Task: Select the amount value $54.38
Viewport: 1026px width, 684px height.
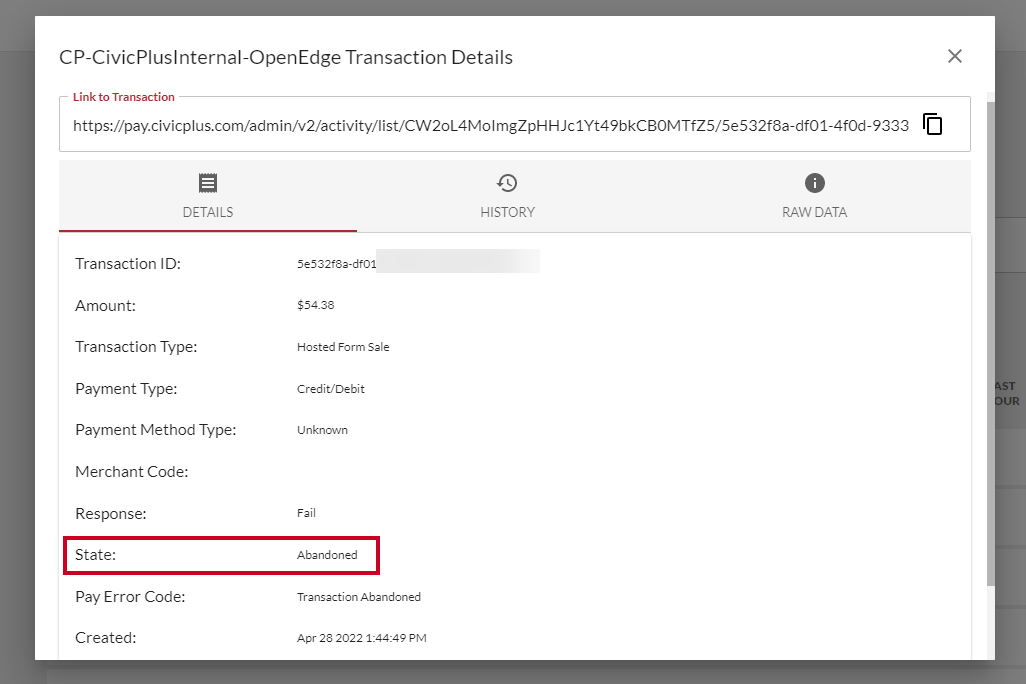Action: coord(315,305)
